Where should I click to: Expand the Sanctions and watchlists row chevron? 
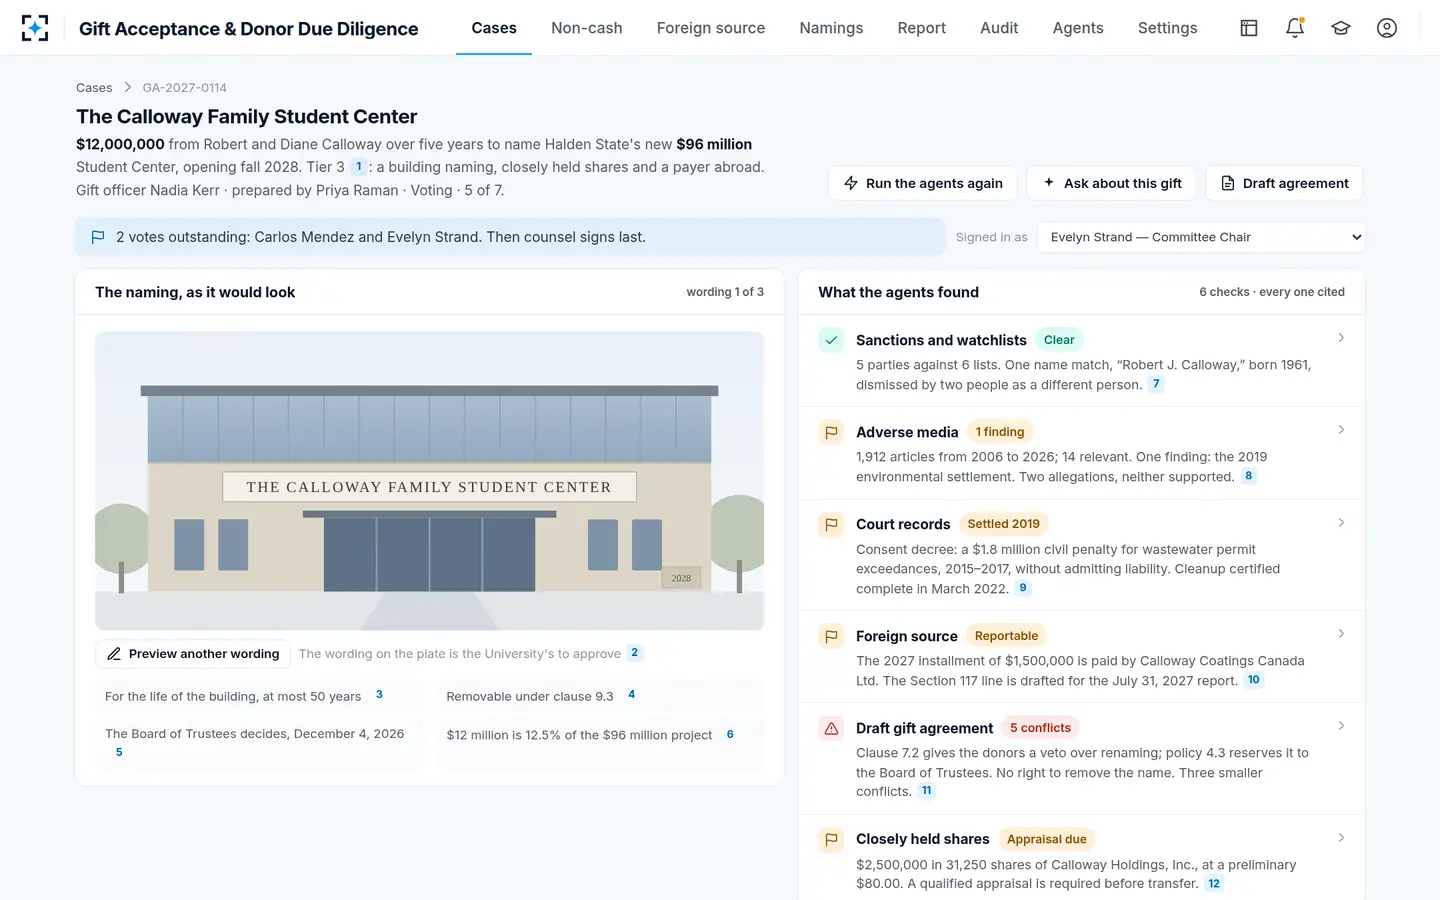pyautogui.click(x=1341, y=338)
